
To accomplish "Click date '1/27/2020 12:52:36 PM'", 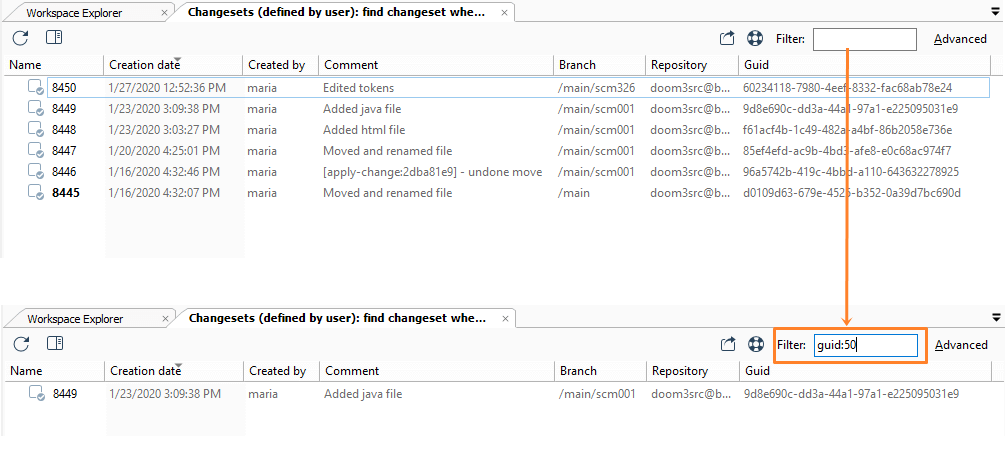I will 168,88.
